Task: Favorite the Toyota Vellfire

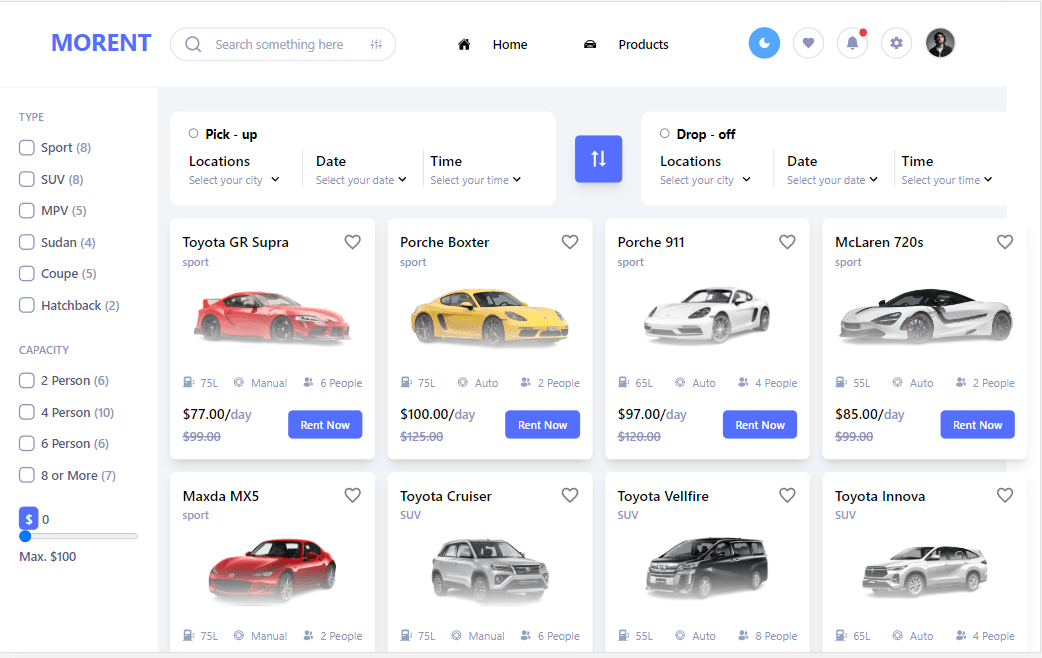Action: 787,495
